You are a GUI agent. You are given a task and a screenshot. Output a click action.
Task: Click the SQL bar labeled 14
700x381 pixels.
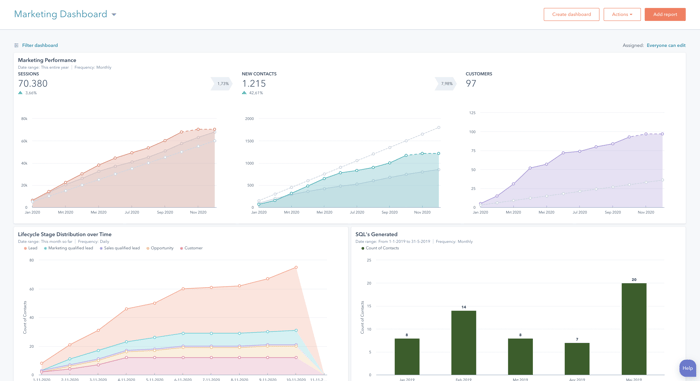point(463,343)
